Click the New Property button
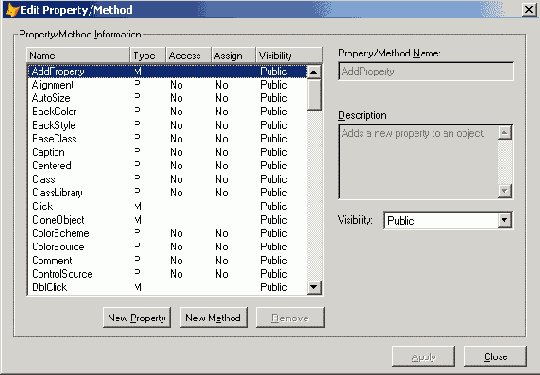The height and width of the screenshot is (375, 540). (x=137, y=317)
